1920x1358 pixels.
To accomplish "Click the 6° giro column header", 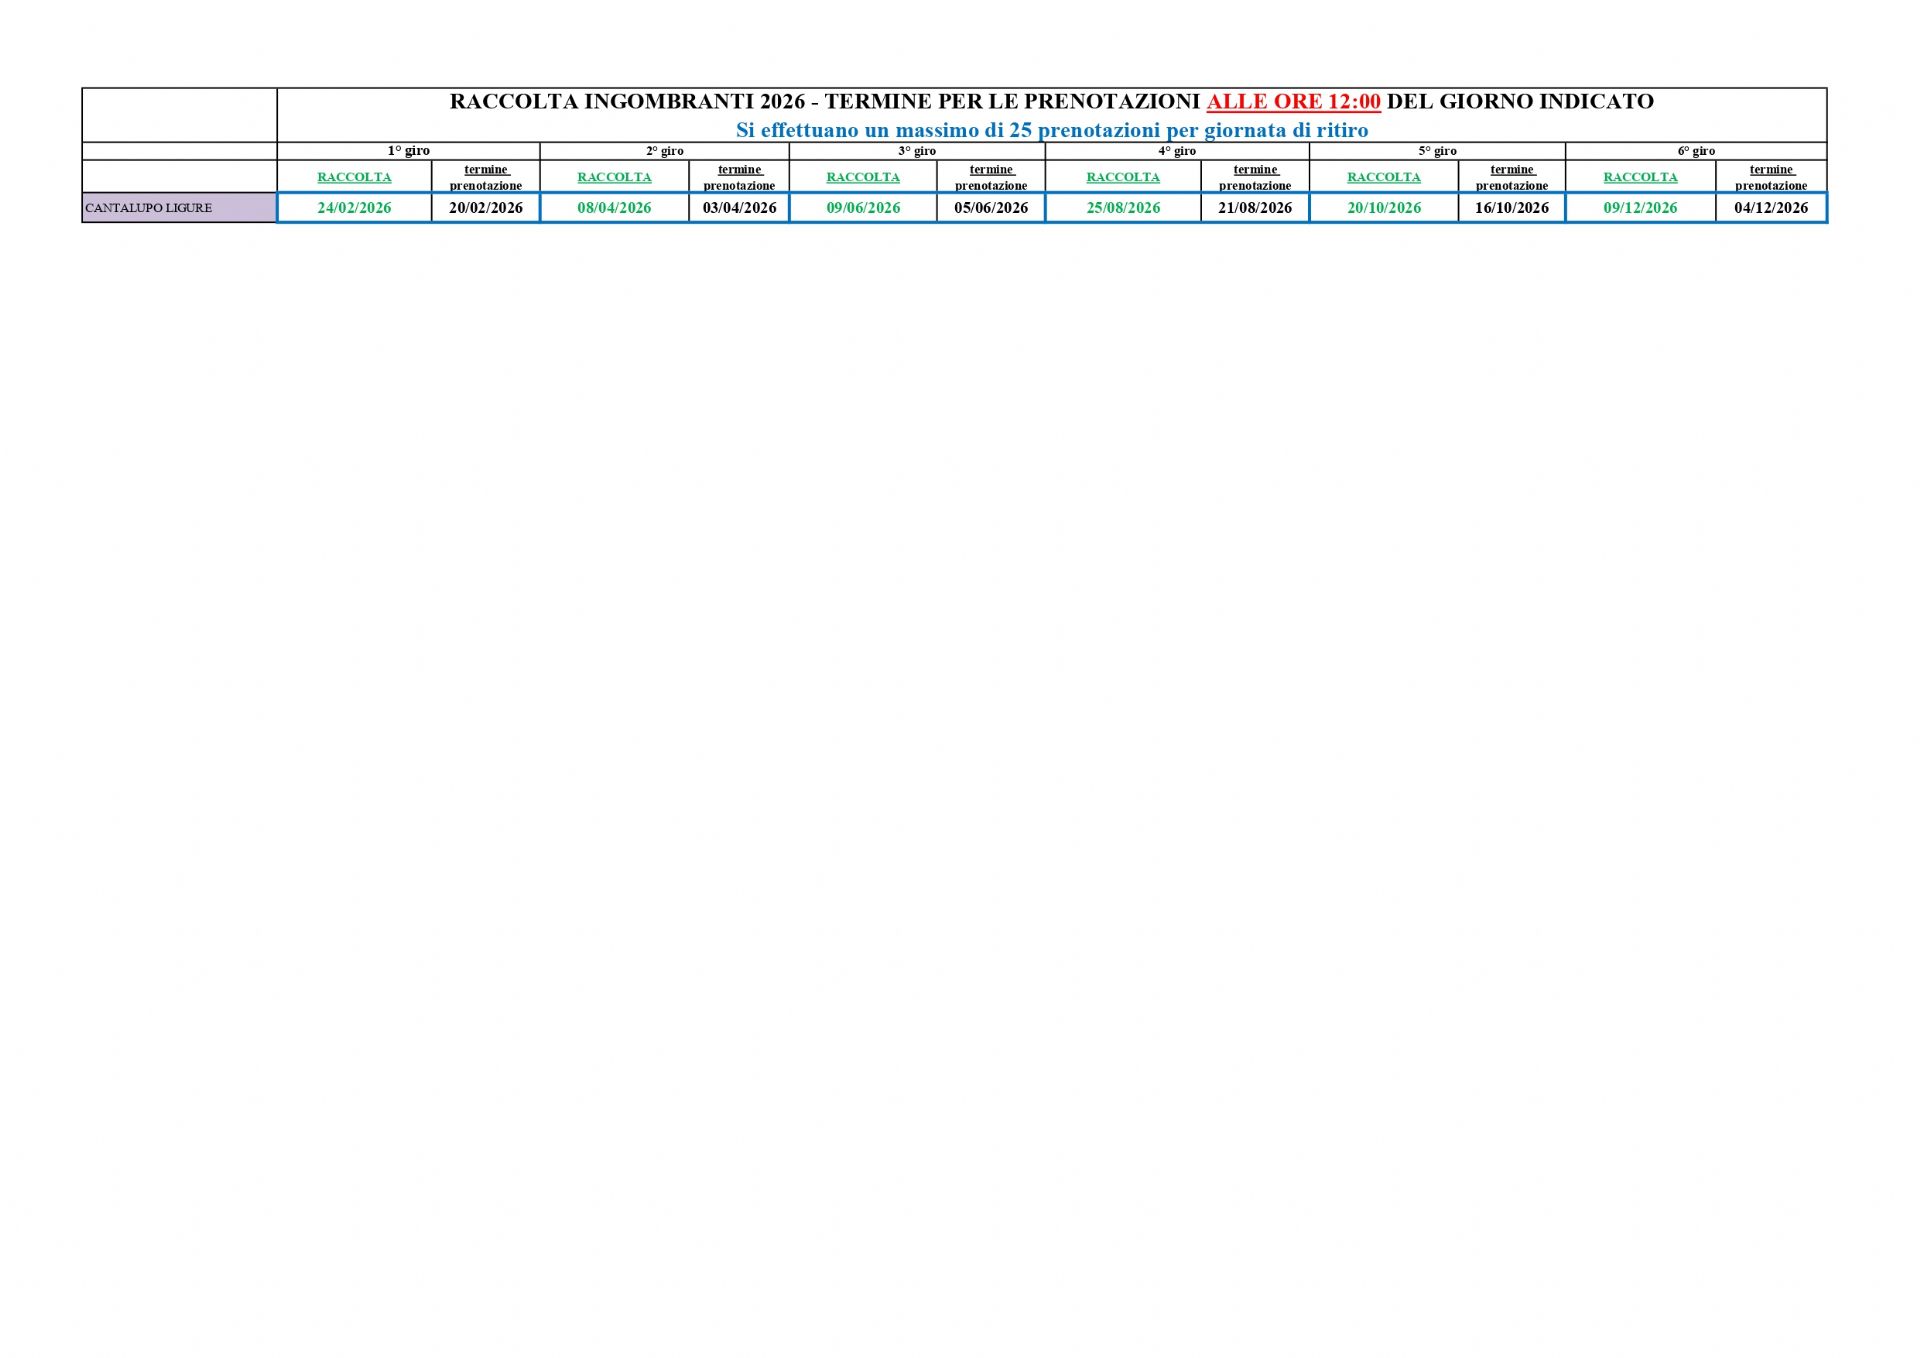I will [1696, 151].
